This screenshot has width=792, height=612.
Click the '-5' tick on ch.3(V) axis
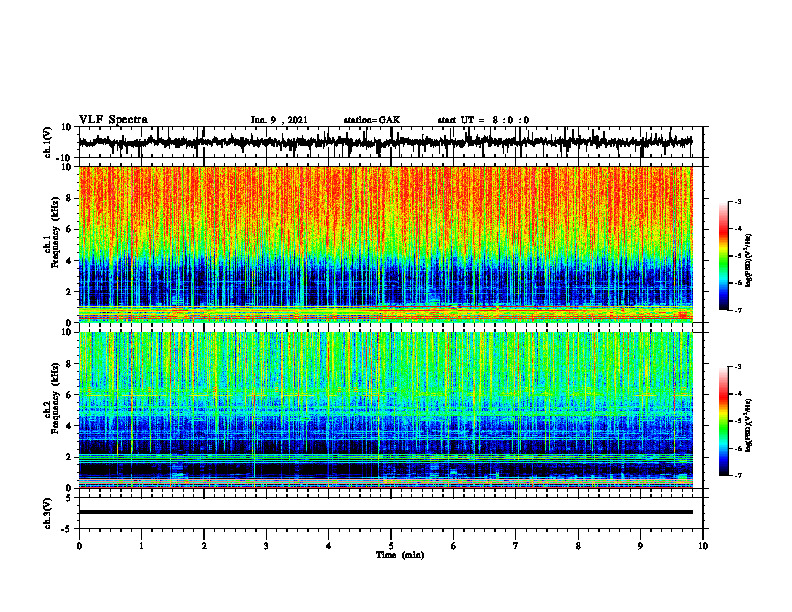coord(68,529)
